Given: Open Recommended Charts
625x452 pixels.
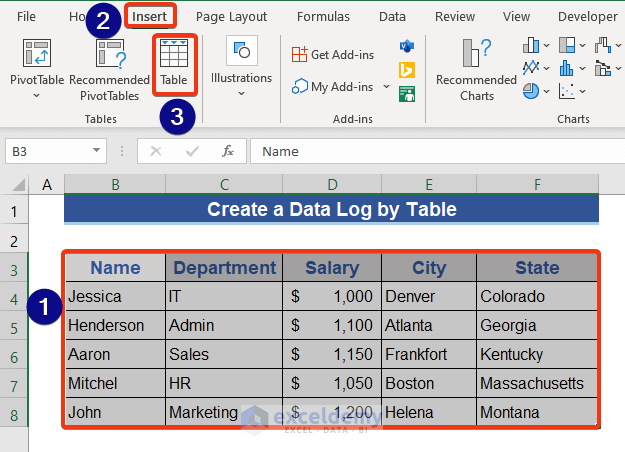Looking at the screenshot, I should point(477,70).
